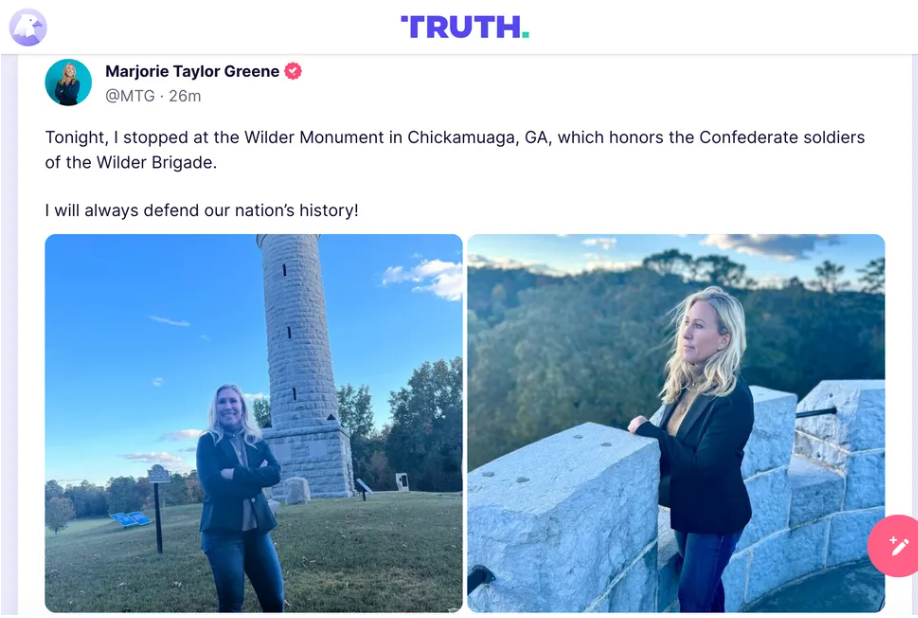Open the post via 26m timestamp

184,96
